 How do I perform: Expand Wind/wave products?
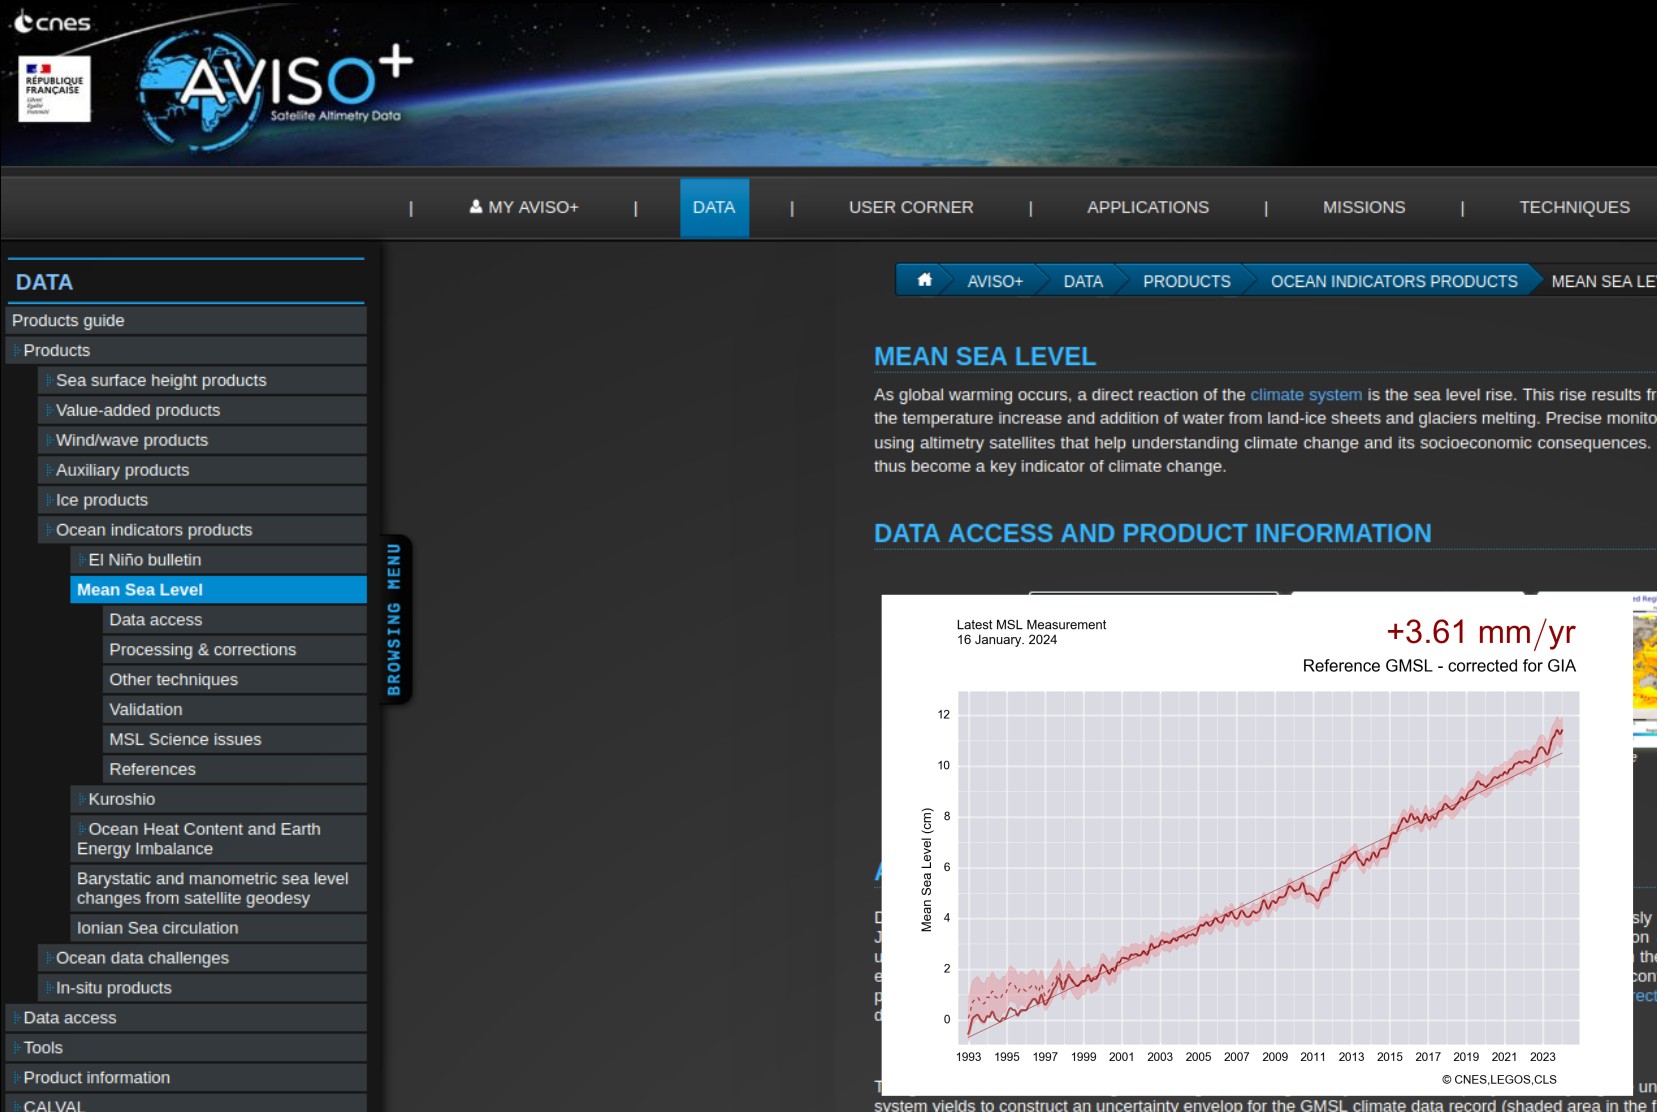pyautogui.click(x=202, y=440)
